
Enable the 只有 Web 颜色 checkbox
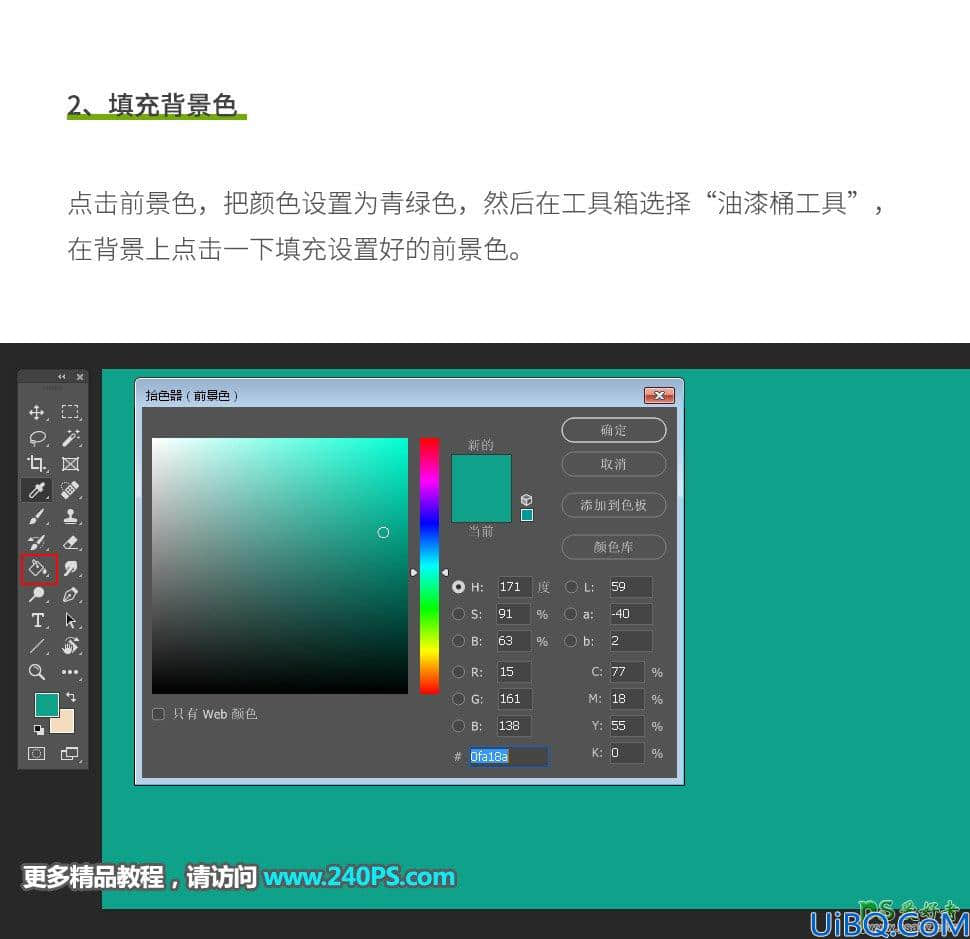pos(158,714)
